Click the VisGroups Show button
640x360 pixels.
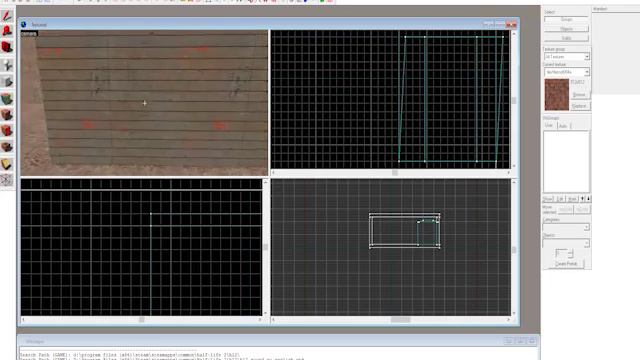tap(548, 199)
